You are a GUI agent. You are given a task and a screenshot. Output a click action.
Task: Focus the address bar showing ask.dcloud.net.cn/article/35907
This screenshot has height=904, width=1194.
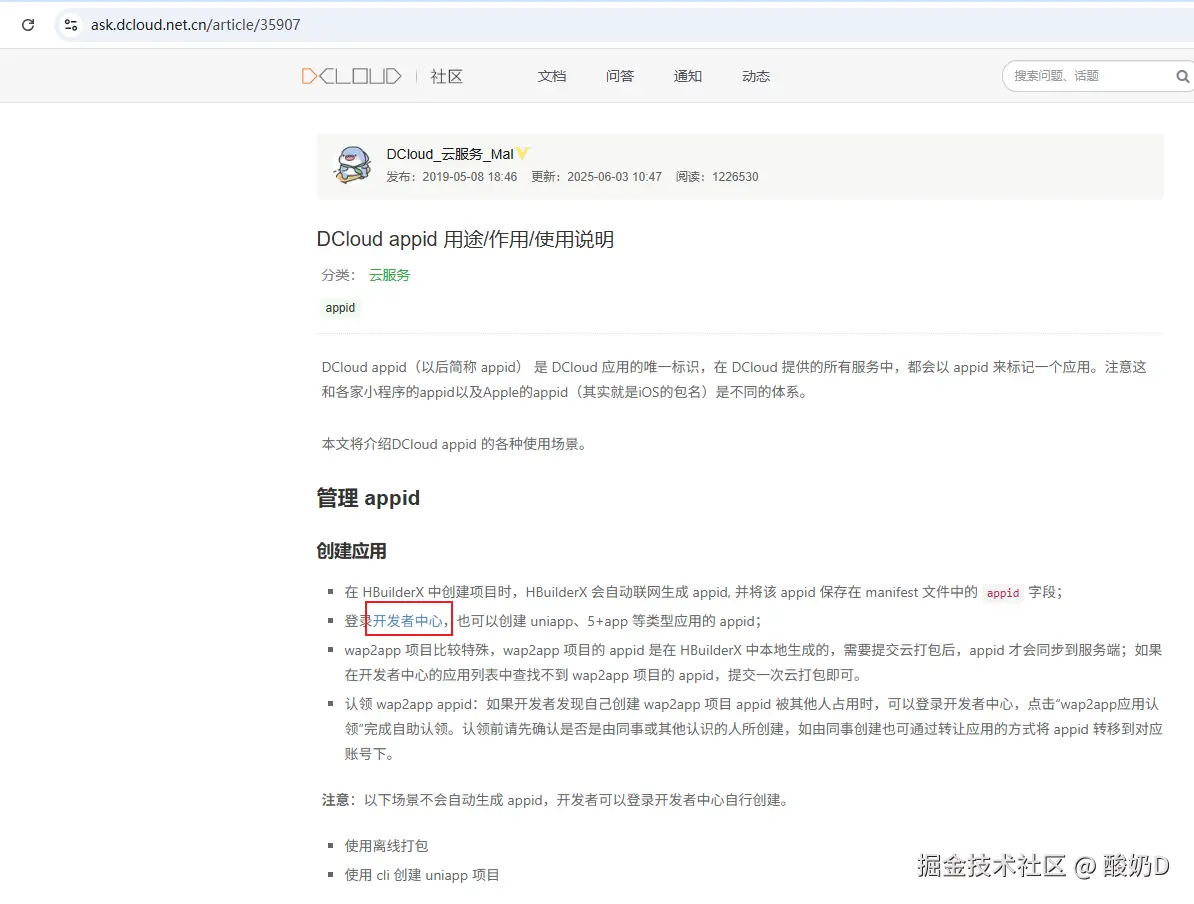tap(196, 24)
